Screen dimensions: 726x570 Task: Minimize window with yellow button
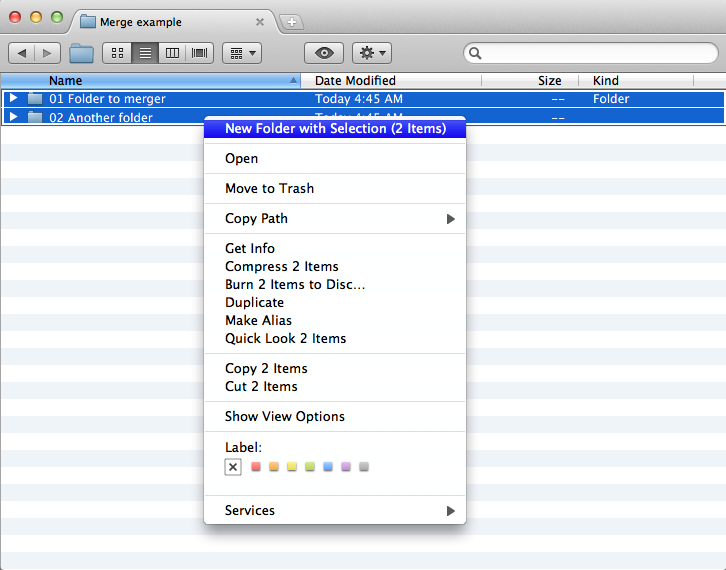36,17
